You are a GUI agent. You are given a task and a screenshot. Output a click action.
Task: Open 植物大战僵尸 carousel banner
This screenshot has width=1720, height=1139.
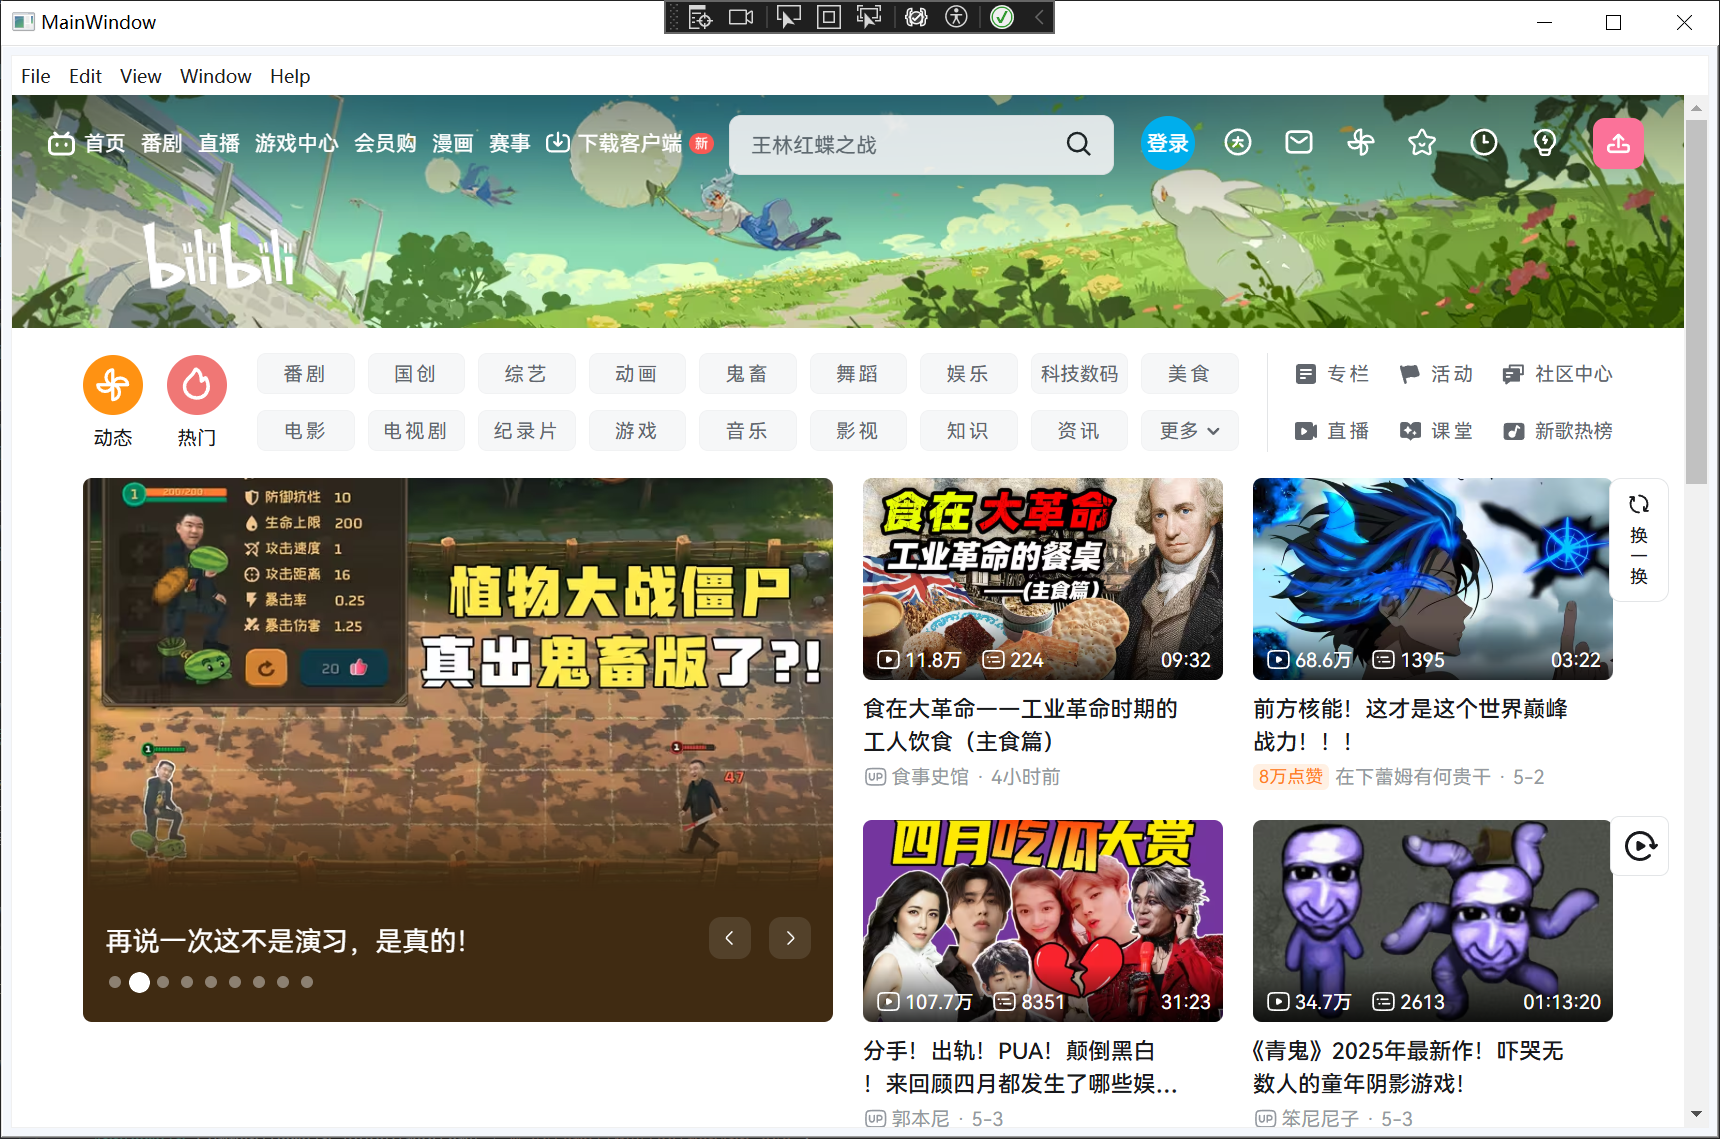[x=458, y=750]
